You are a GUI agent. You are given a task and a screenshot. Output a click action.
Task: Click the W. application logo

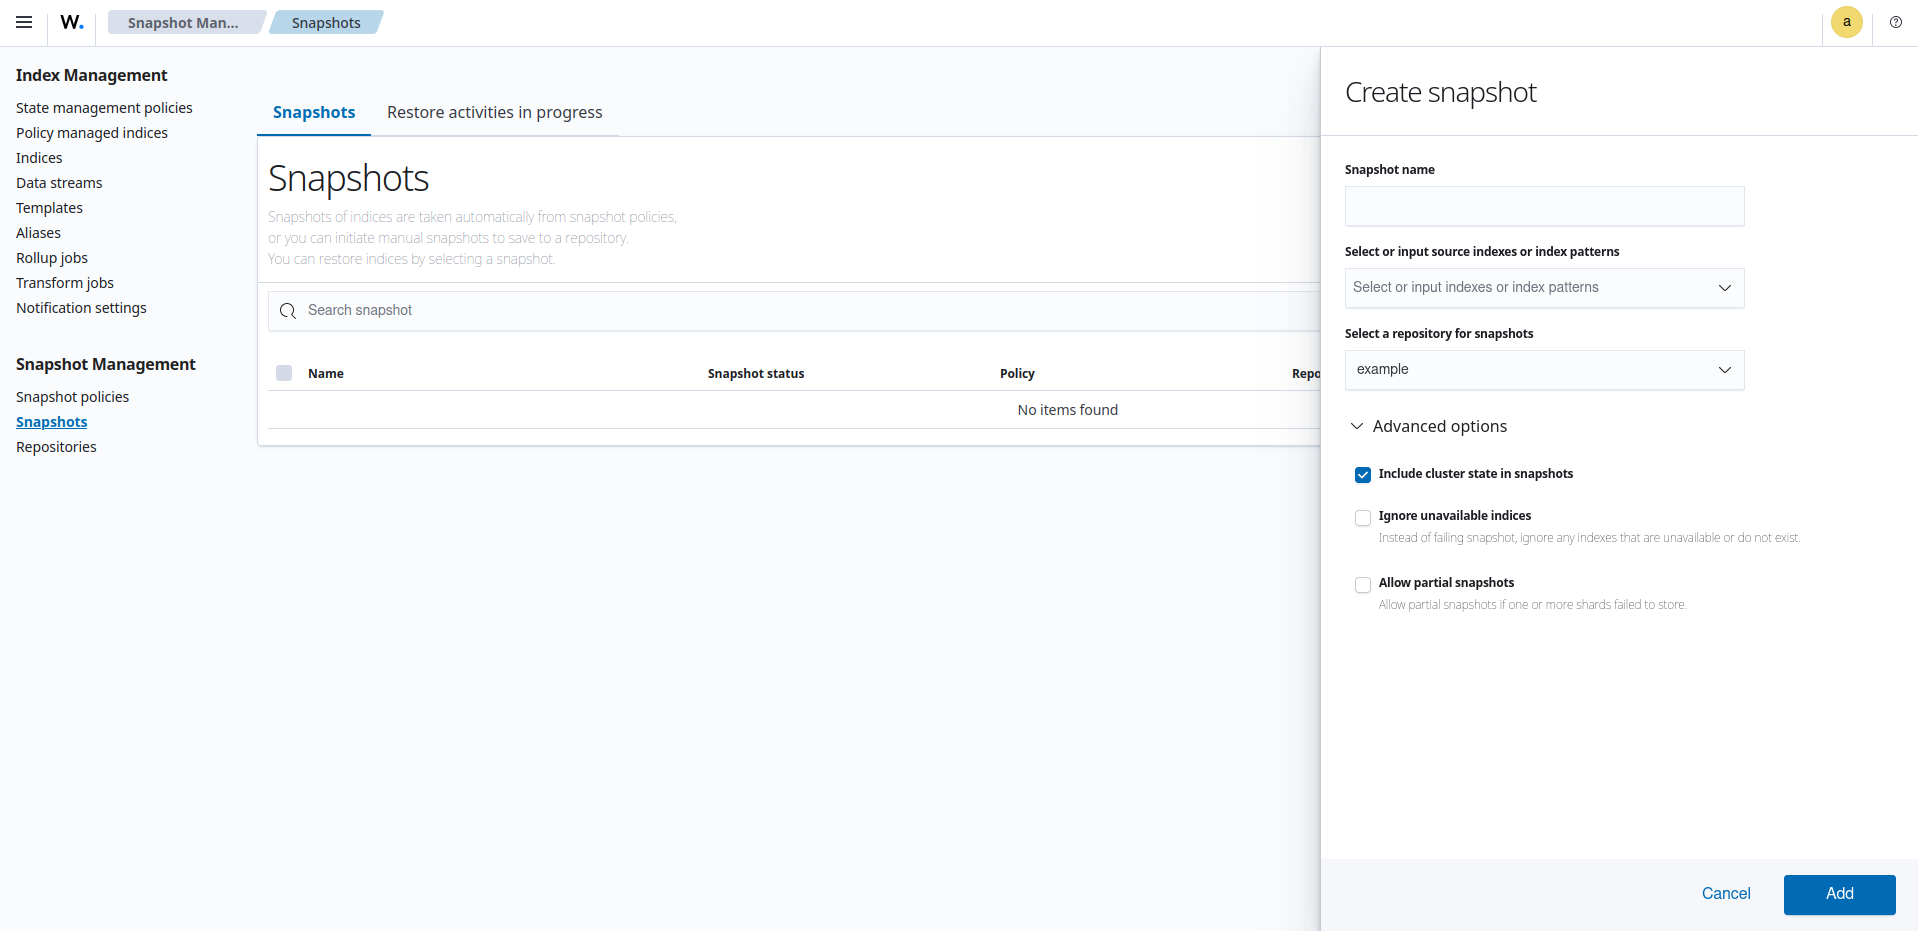click(71, 22)
